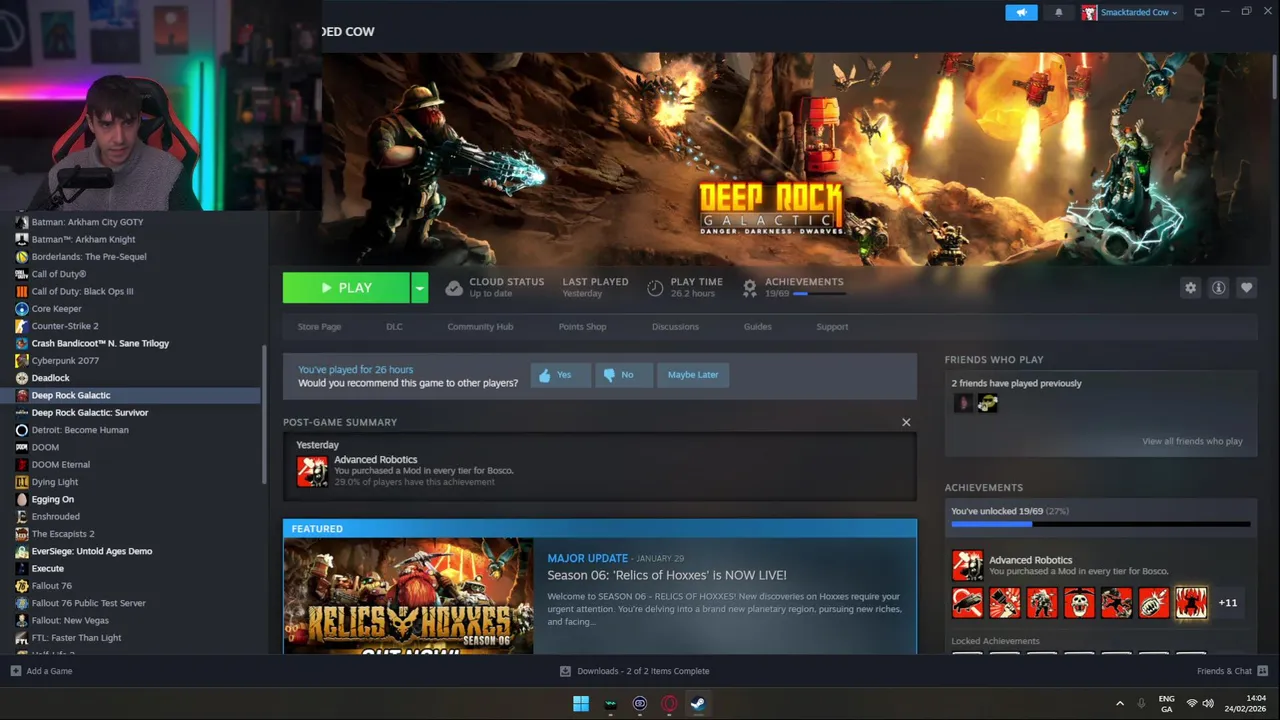The image size is (1280, 720).
Task: Open the Support tab
Action: [x=832, y=327]
